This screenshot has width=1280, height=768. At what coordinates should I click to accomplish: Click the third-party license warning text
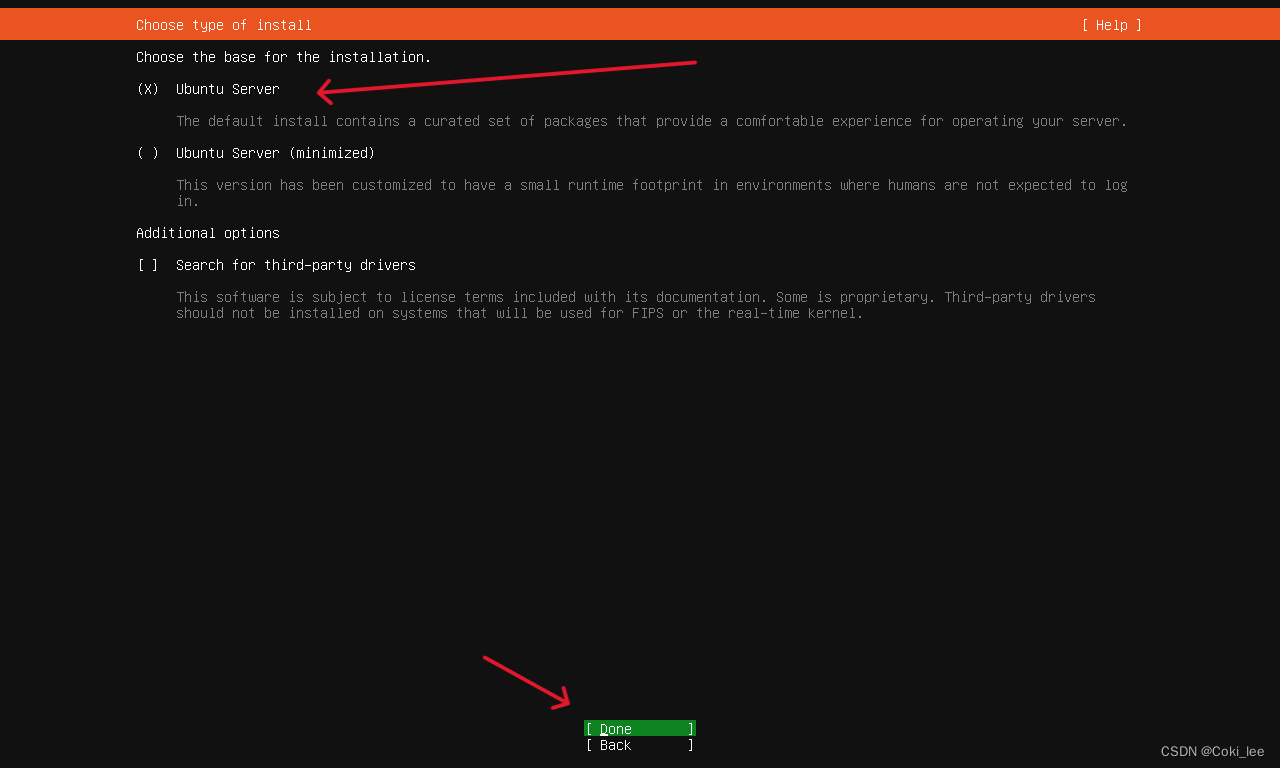click(636, 305)
